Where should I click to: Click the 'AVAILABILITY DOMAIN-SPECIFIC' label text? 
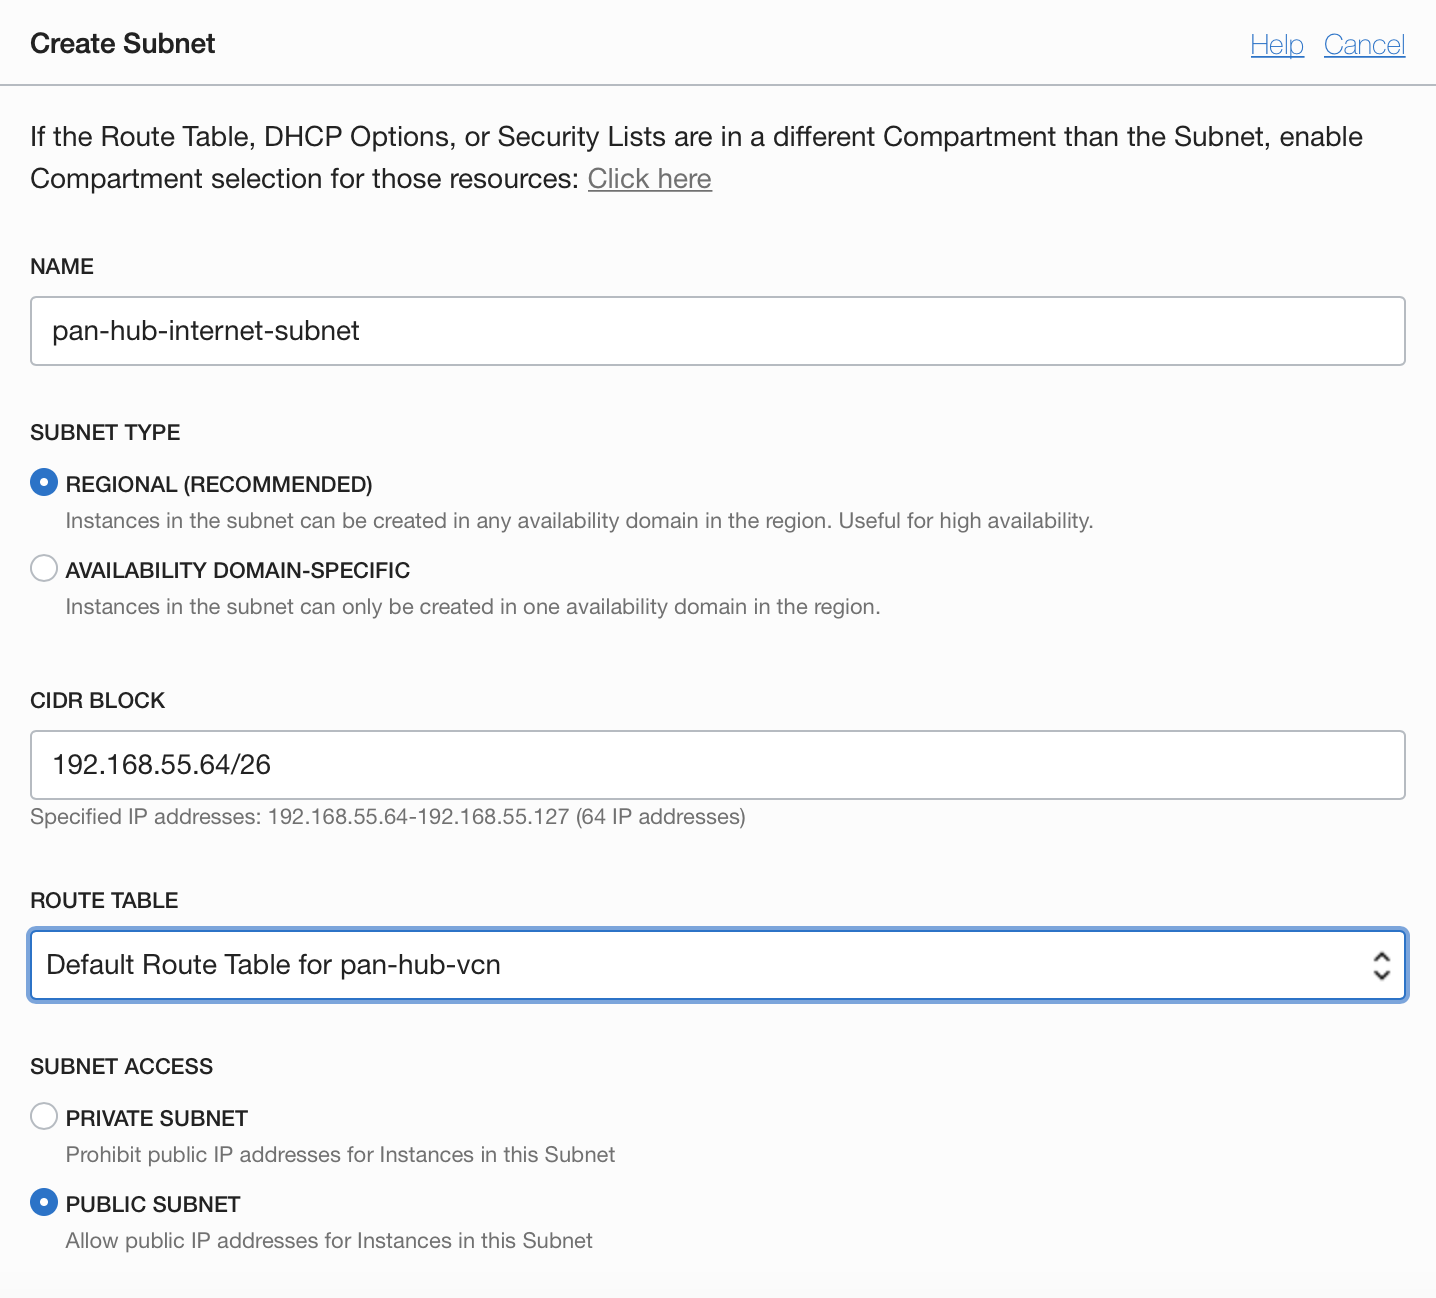238,570
